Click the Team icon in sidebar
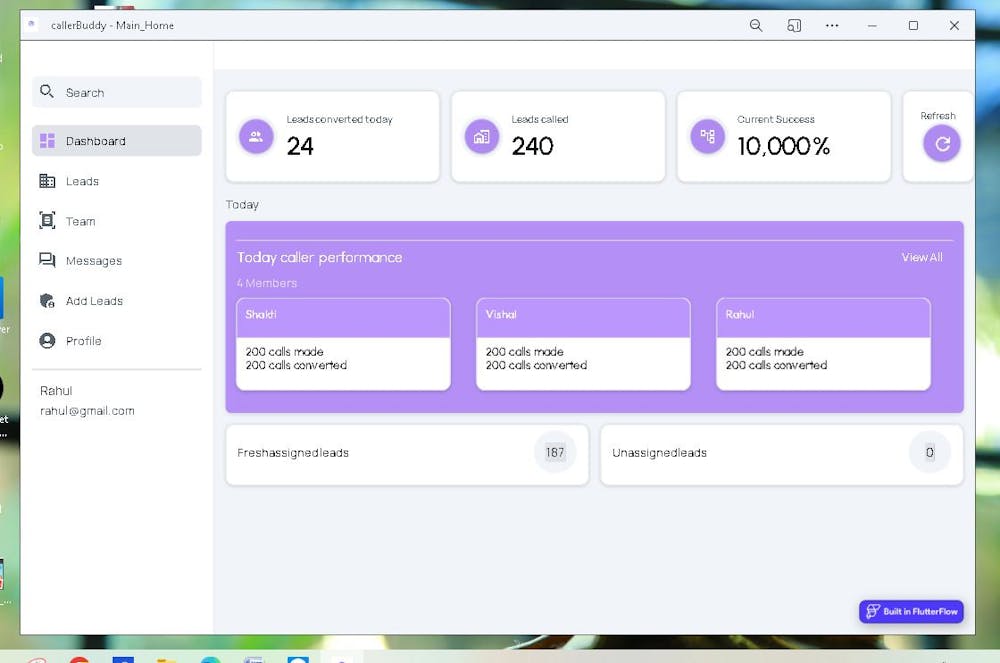This screenshot has height=663, width=1000. click(x=47, y=221)
